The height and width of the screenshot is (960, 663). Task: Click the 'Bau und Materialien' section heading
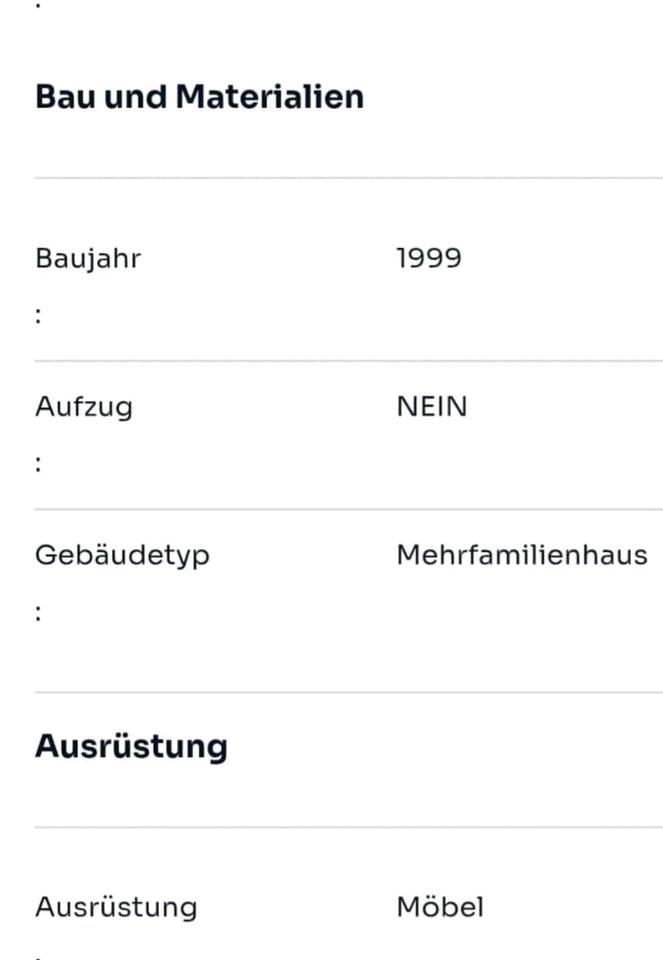(x=199, y=97)
